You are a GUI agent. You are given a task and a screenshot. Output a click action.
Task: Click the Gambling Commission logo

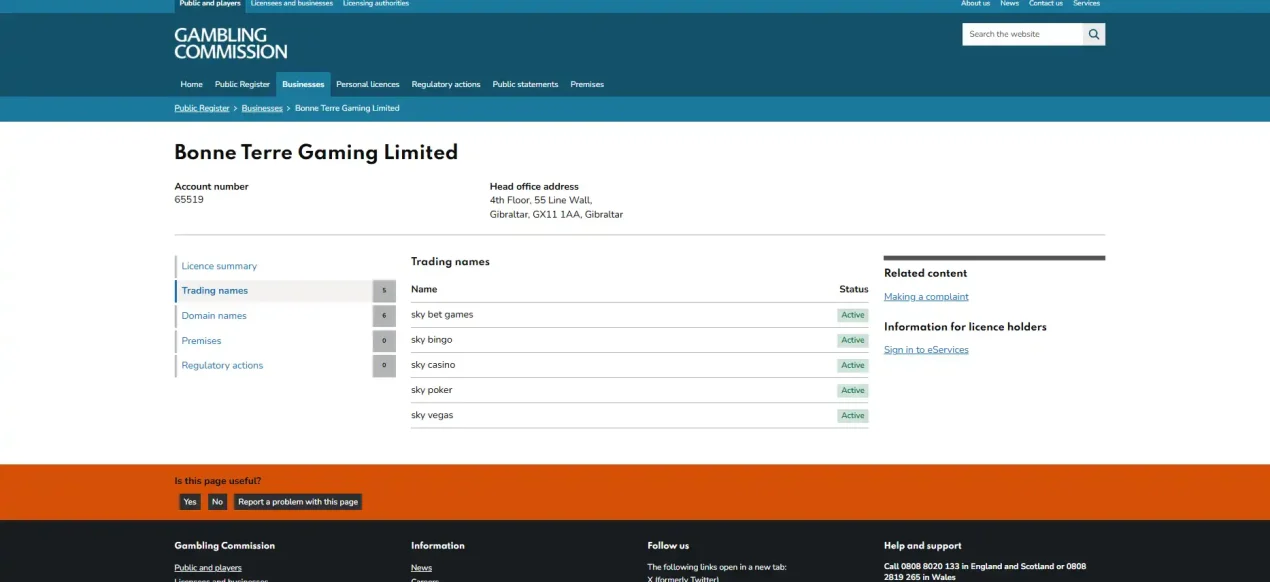[231, 43]
